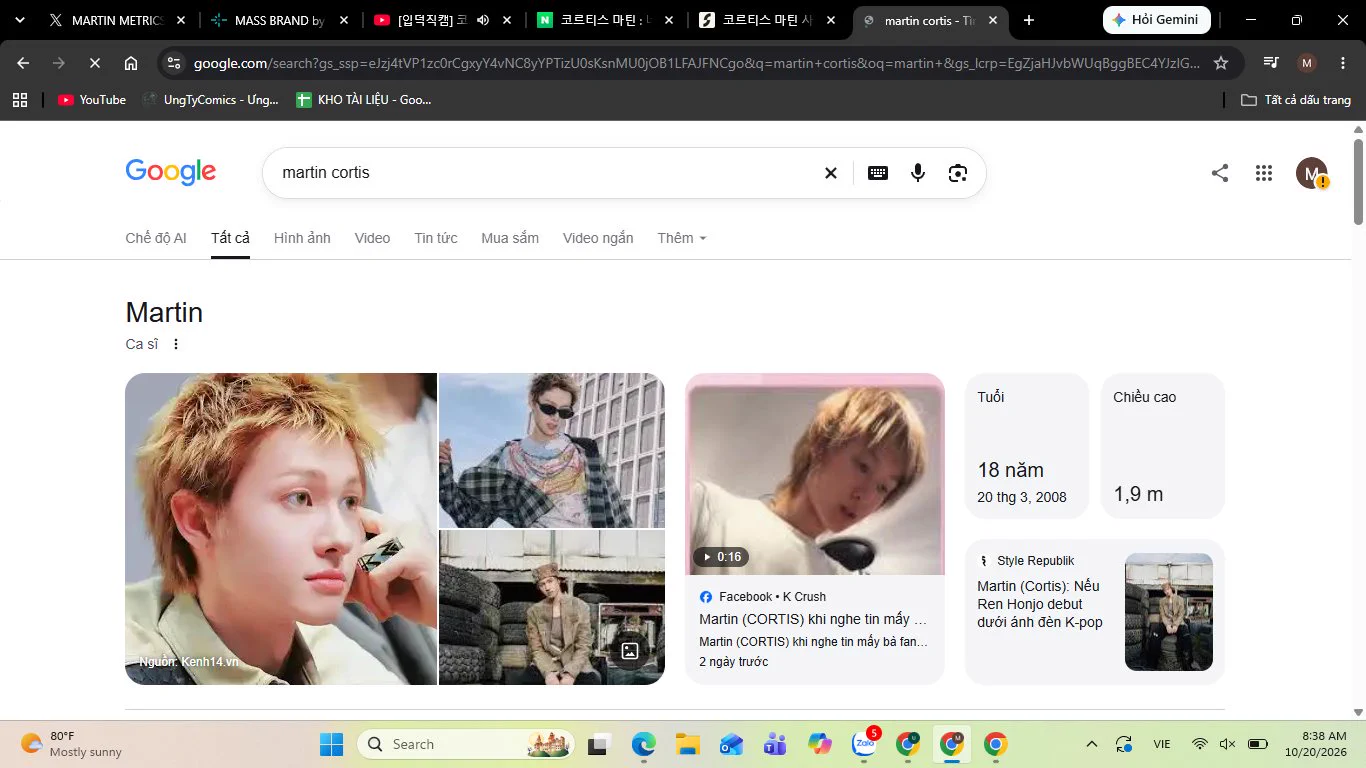
Task: Click the share icon on results page
Action: (x=1220, y=173)
